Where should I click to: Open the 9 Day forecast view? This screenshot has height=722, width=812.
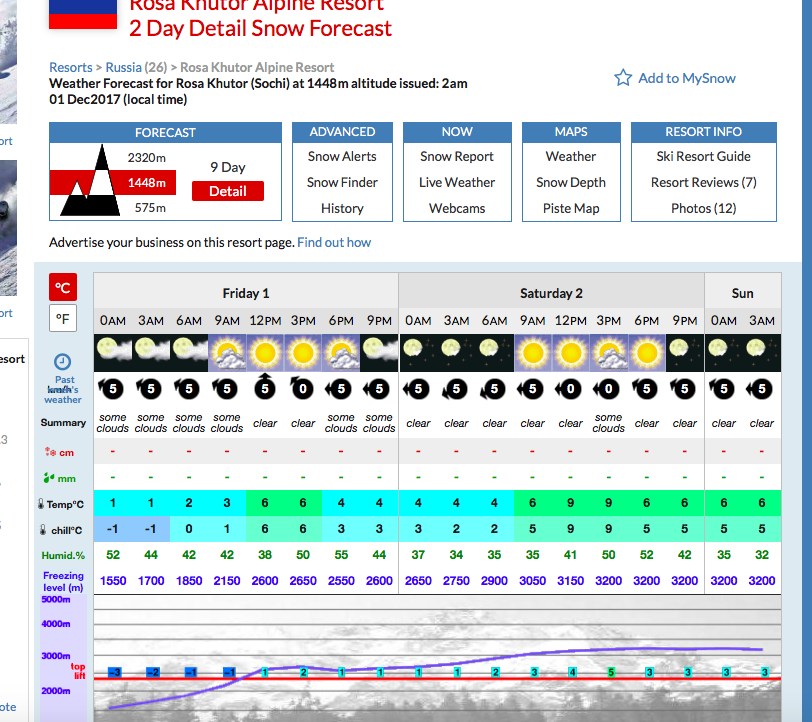click(x=228, y=167)
